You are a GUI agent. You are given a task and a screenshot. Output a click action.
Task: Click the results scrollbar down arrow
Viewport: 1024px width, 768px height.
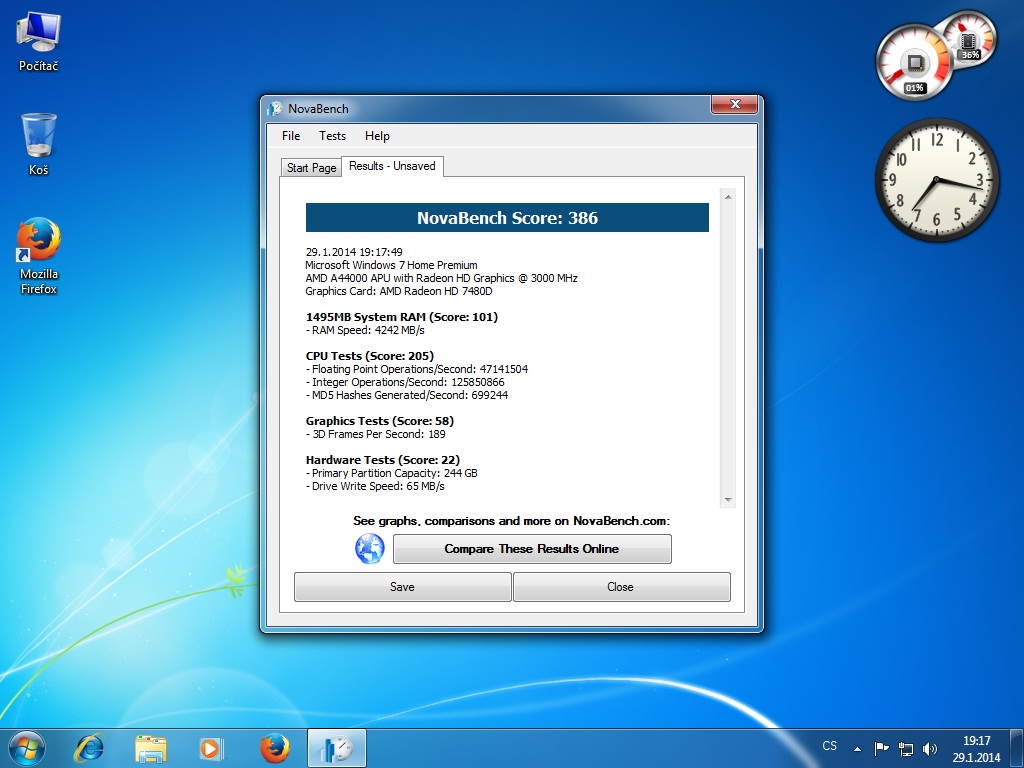pyautogui.click(x=728, y=500)
